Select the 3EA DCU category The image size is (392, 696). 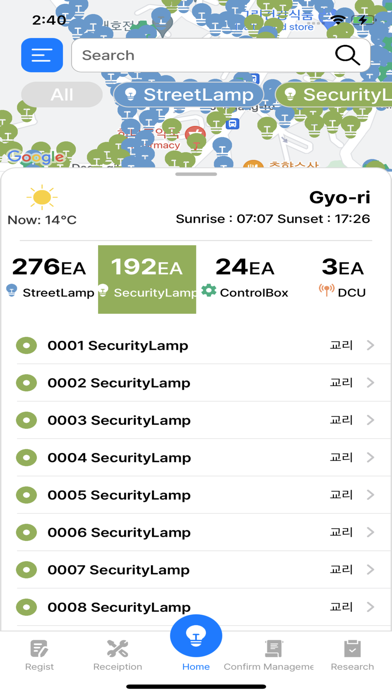tap(342, 279)
